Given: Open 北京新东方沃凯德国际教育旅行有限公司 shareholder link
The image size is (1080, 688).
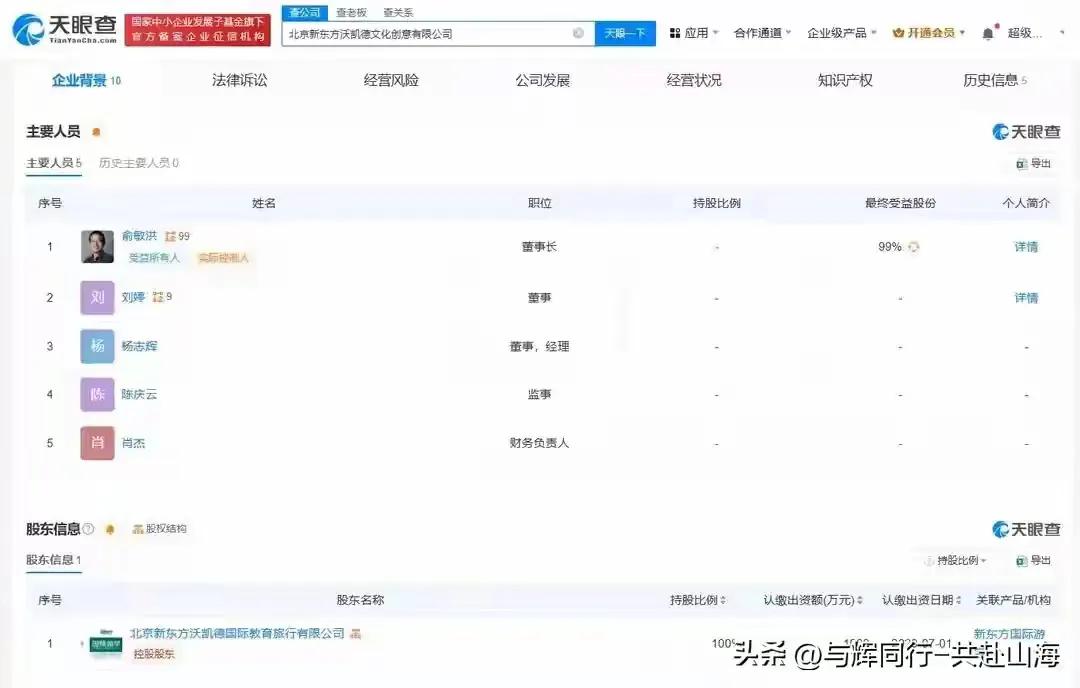Looking at the screenshot, I should 237,633.
